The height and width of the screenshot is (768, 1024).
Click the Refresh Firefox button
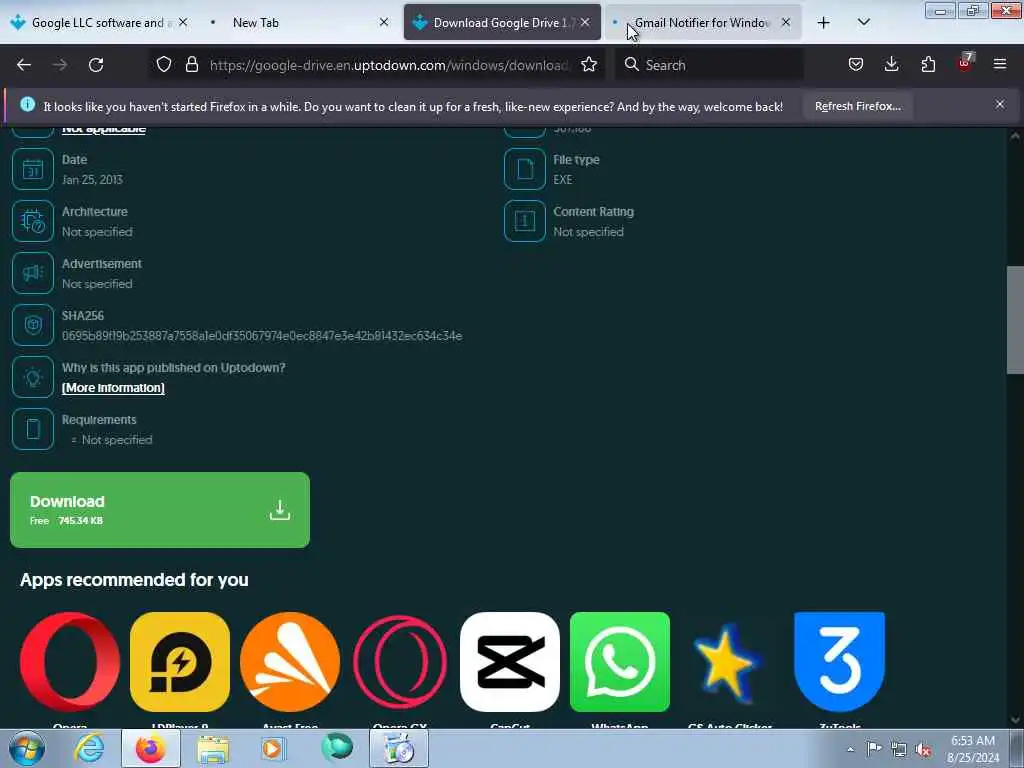point(857,106)
